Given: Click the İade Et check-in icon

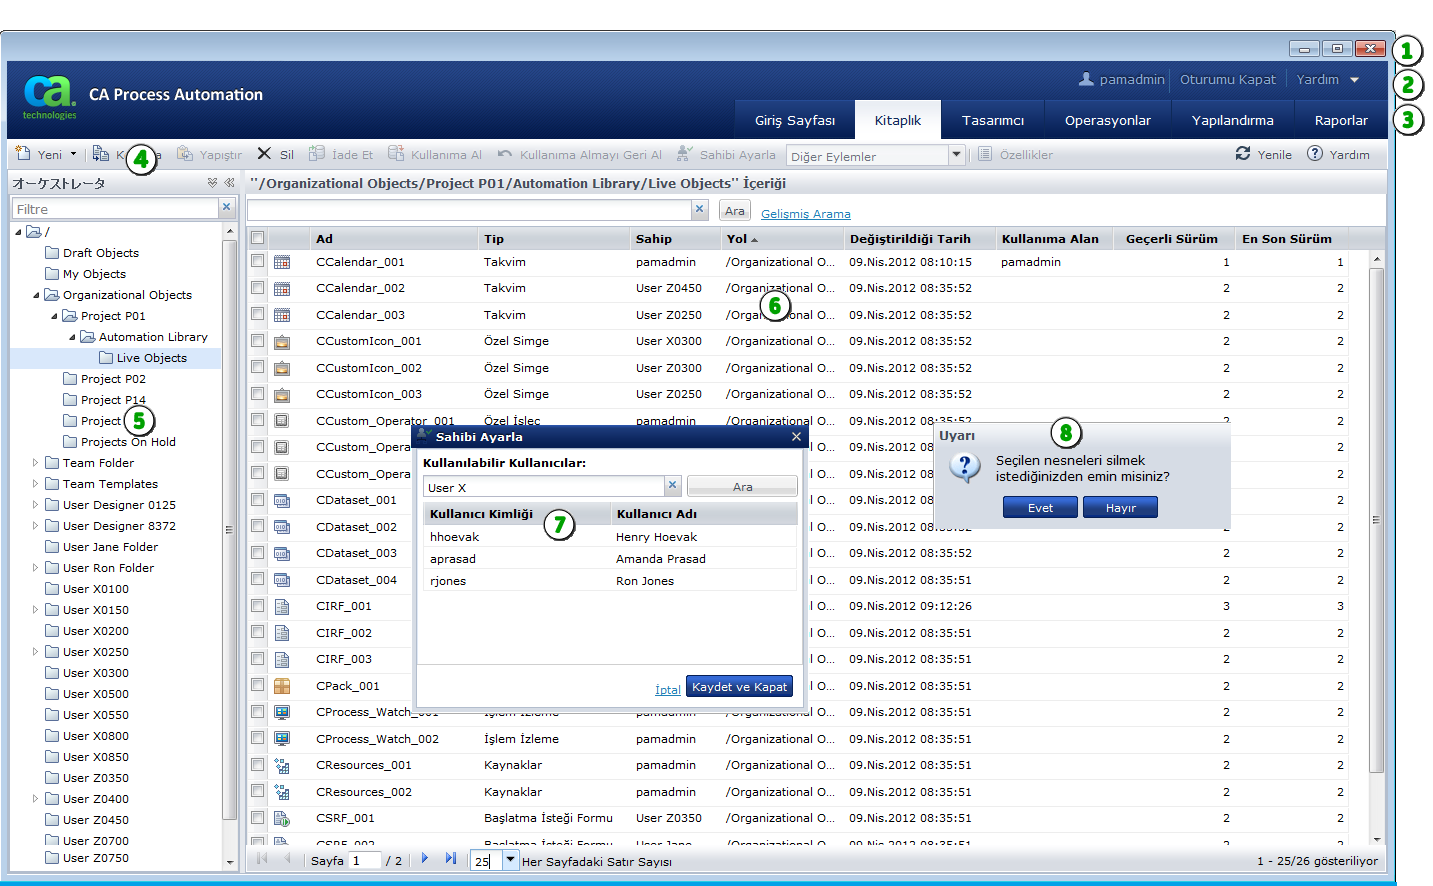Looking at the screenshot, I should (317, 154).
